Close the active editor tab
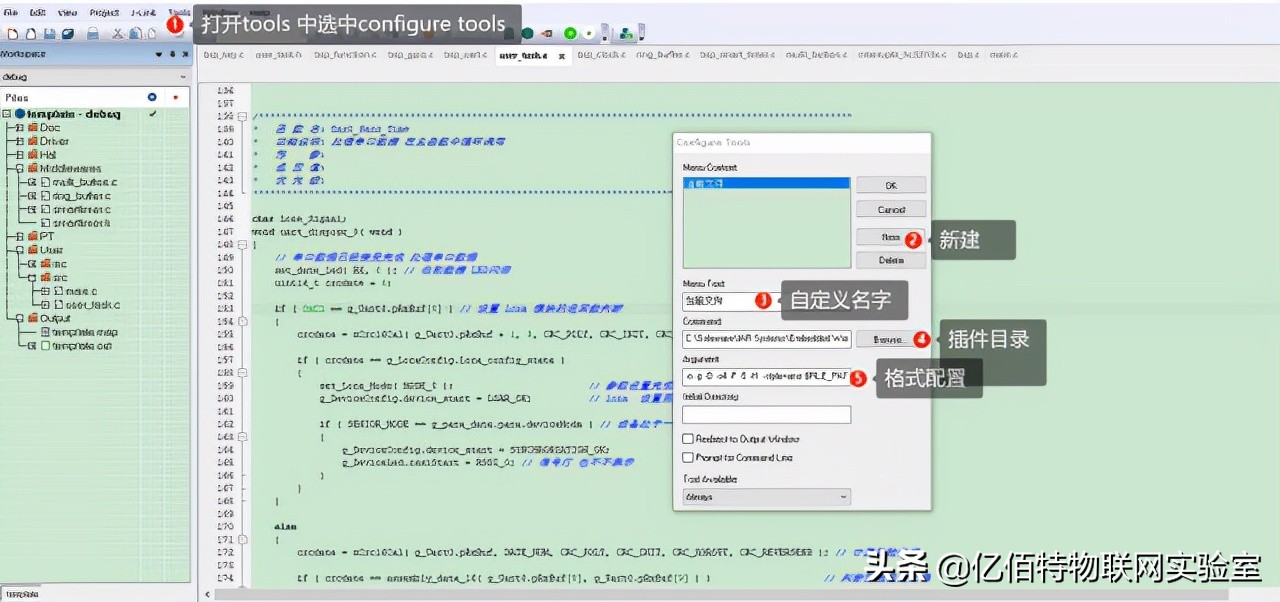Image resolution: width=1280 pixels, height=602 pixels. pyautogui.click(x=562, y=56)
